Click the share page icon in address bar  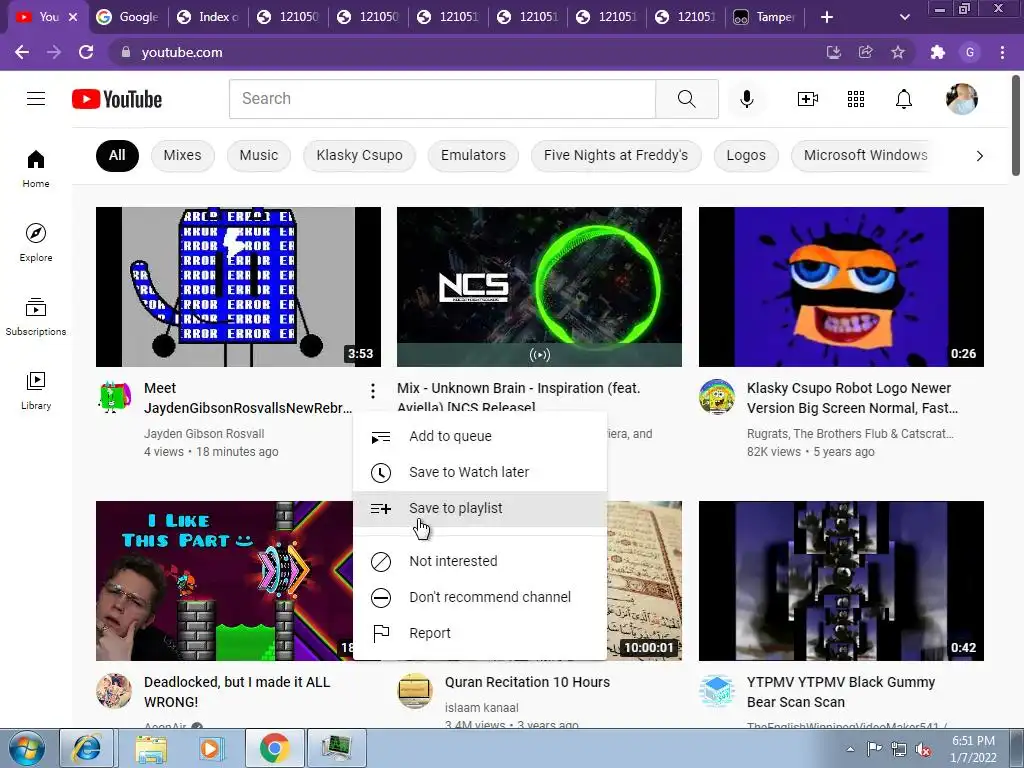(x=865, y=52)
